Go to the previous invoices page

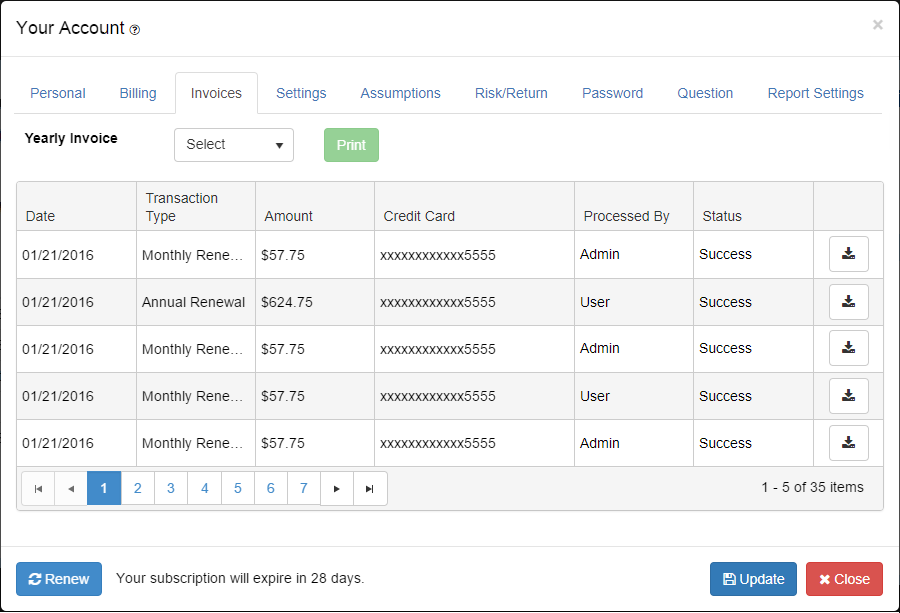[x=71, y=488]
